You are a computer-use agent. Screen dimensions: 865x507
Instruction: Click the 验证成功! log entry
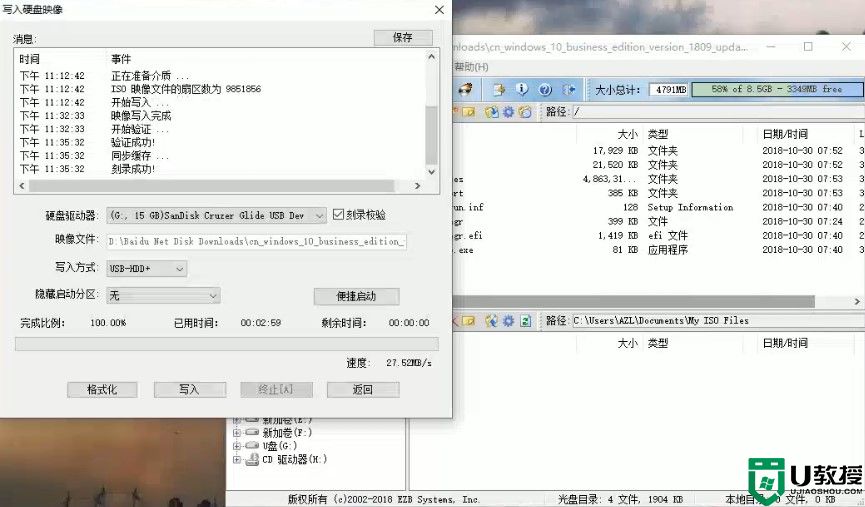tap(133, 142)
